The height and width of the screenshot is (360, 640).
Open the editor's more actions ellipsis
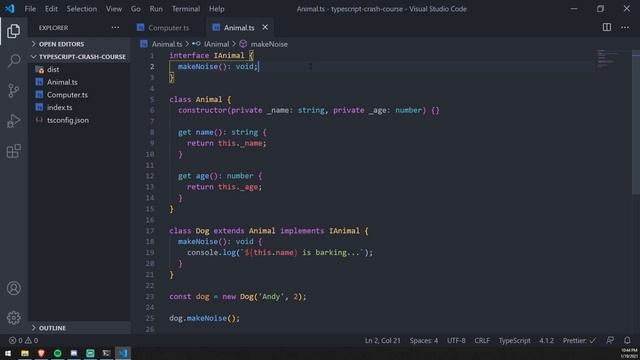tap(625, 27)
